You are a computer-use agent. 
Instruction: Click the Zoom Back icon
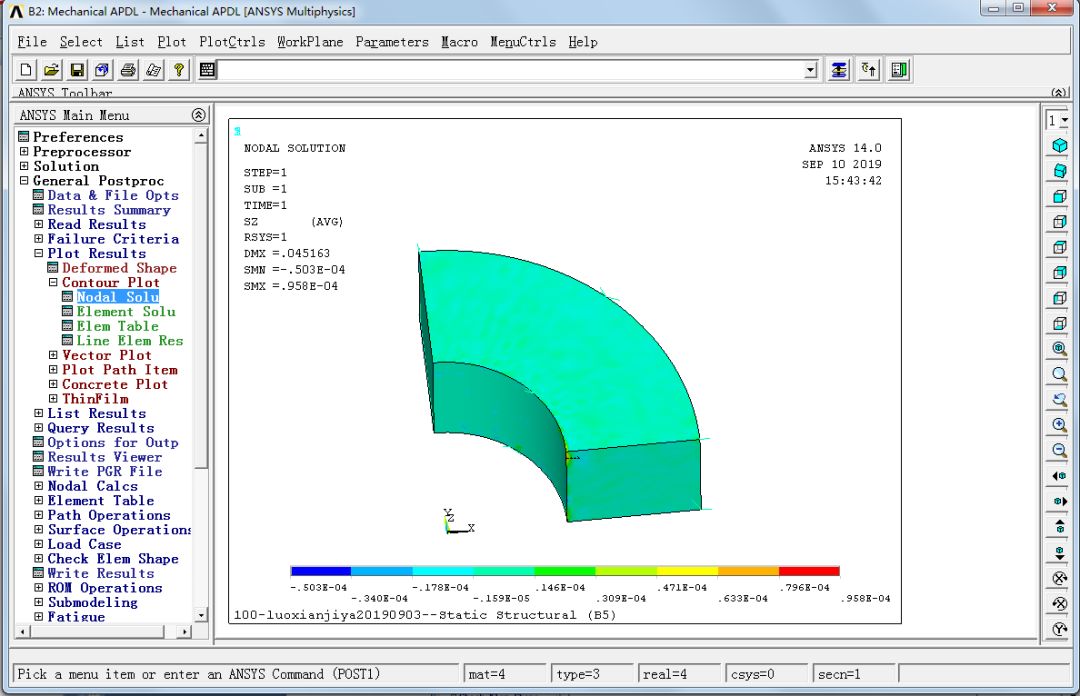coord(1059,400)
